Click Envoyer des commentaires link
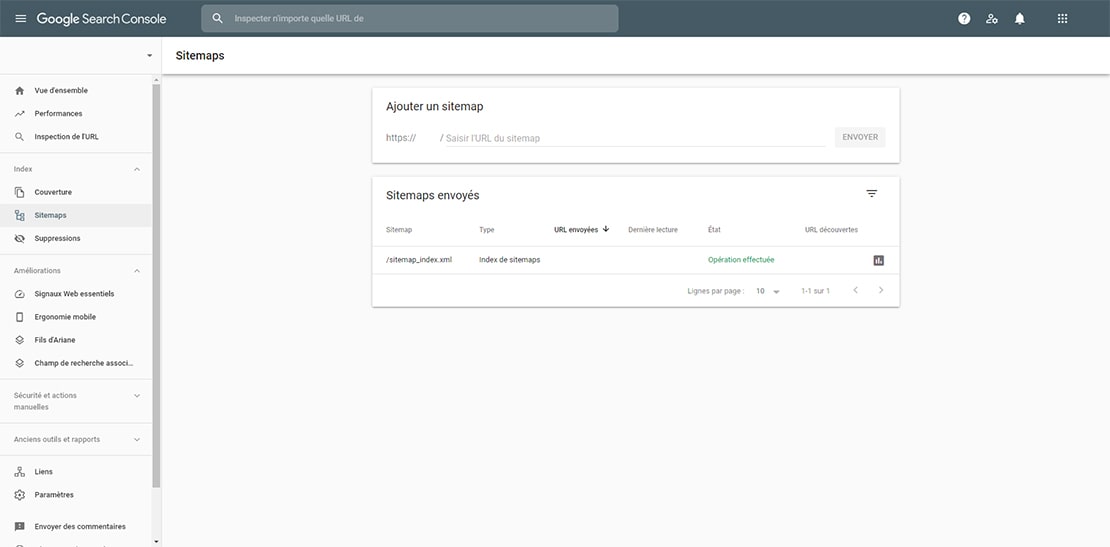The image size is (1110, 547). (x=80, y=526)
